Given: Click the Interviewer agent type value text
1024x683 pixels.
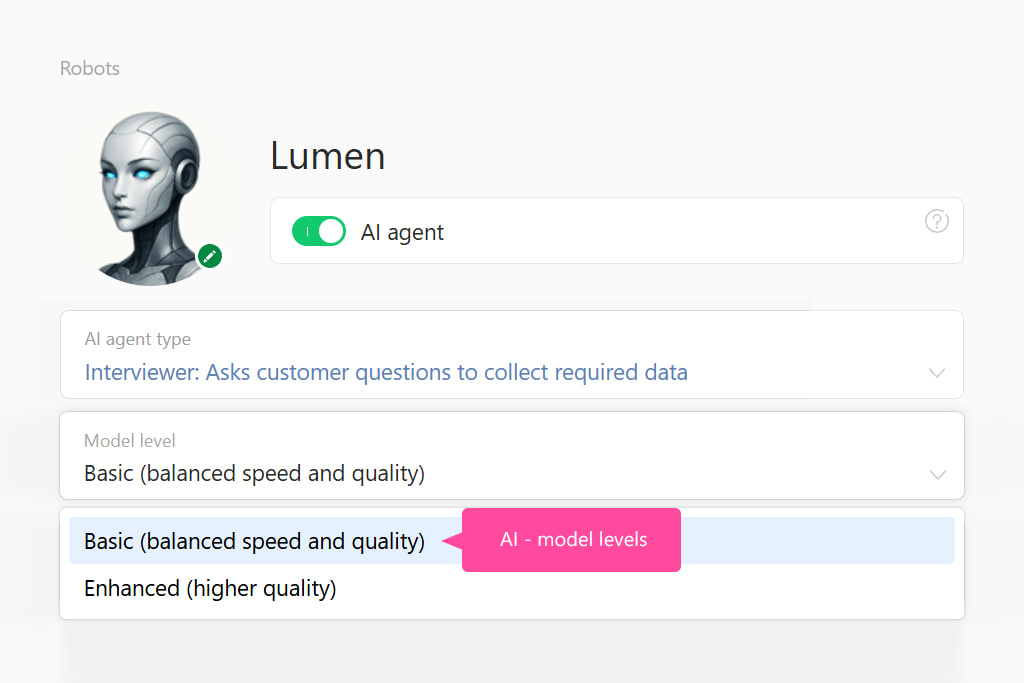Looking at the screenshot, I should (386, 373).
